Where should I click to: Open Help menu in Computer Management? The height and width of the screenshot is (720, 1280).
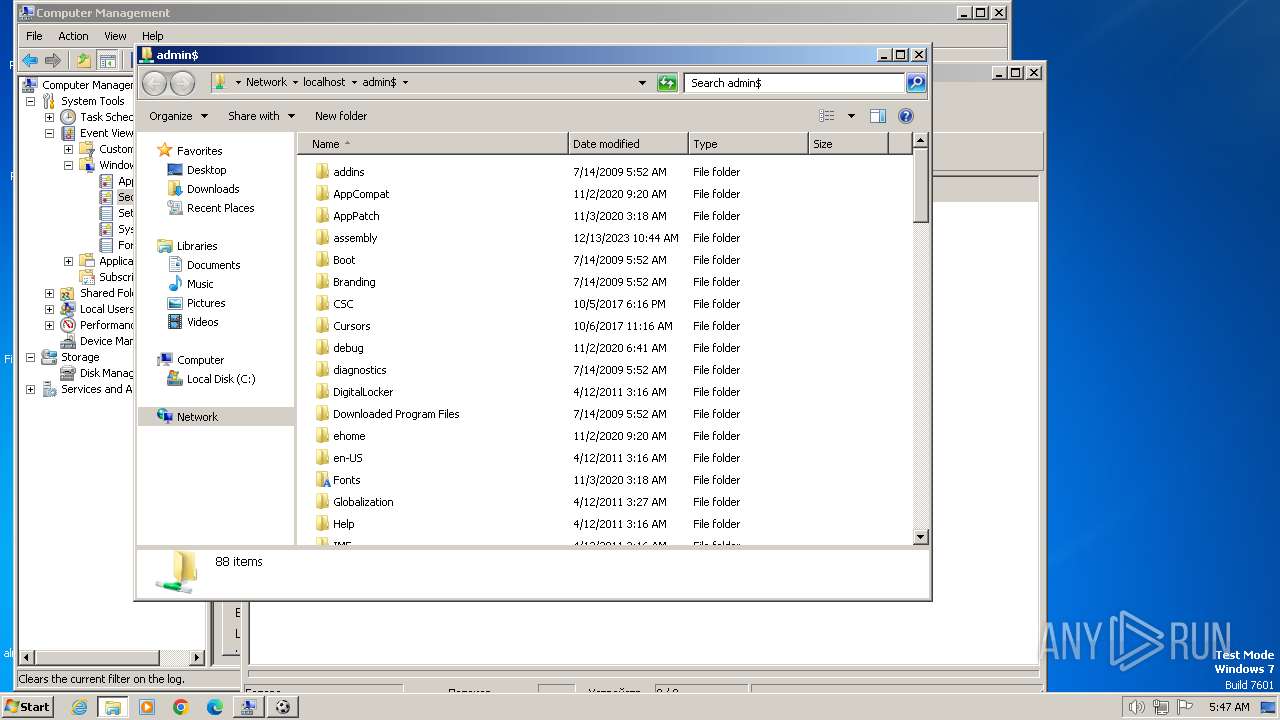[152, 36]
